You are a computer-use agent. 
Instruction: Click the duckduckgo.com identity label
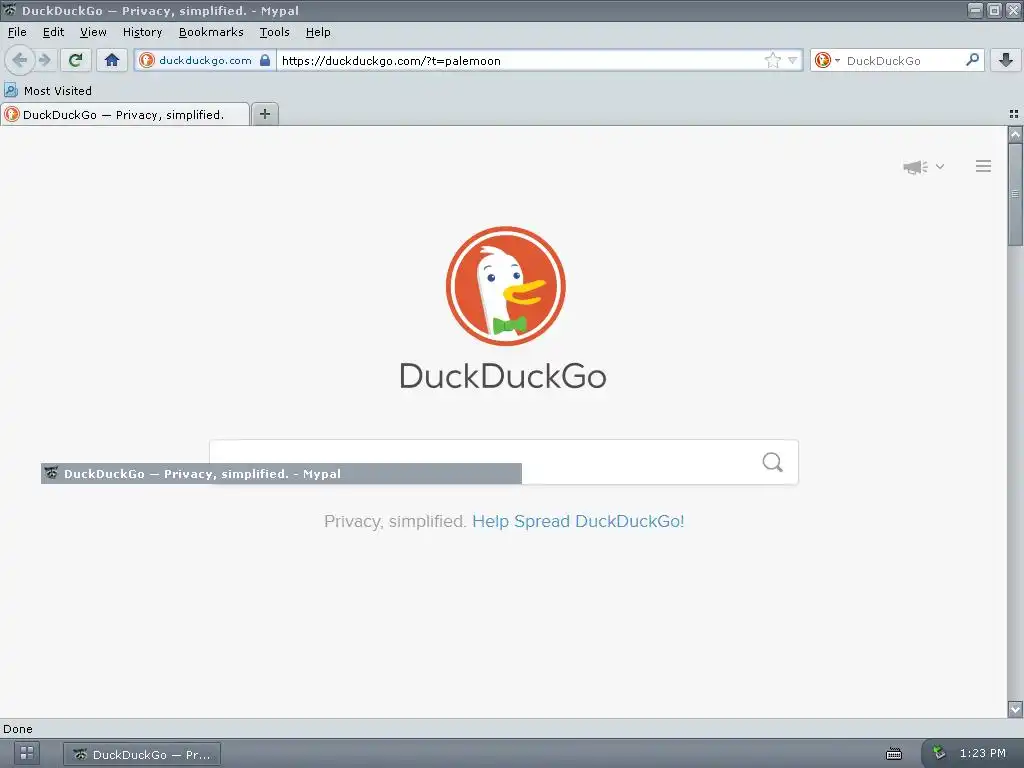pyautogui.click(x=205, y=60)
